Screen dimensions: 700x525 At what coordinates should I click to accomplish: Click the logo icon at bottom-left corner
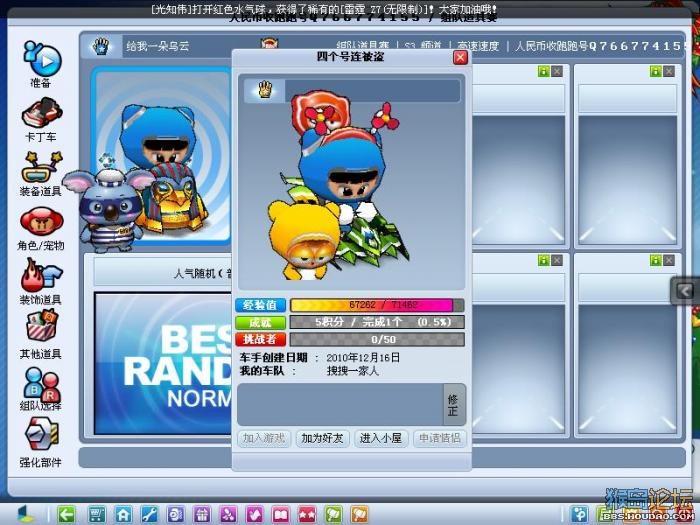point(27,514)
